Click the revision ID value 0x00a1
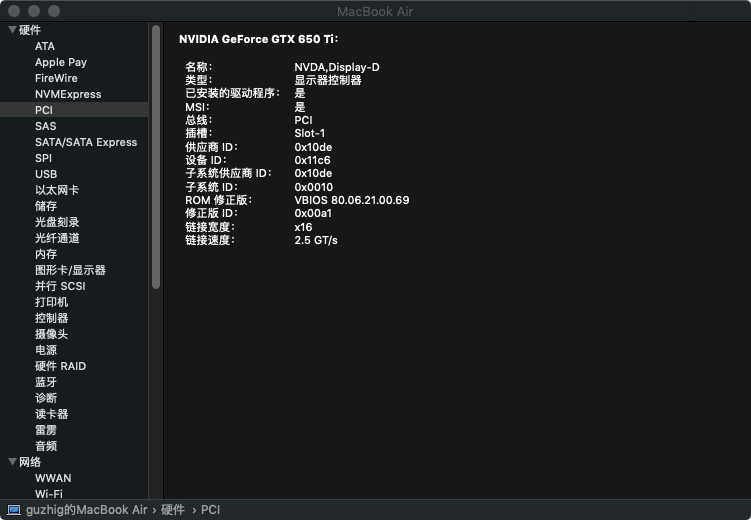Image resolution: width=751 pixels, height=520 pixels. [x=313, y=213]
